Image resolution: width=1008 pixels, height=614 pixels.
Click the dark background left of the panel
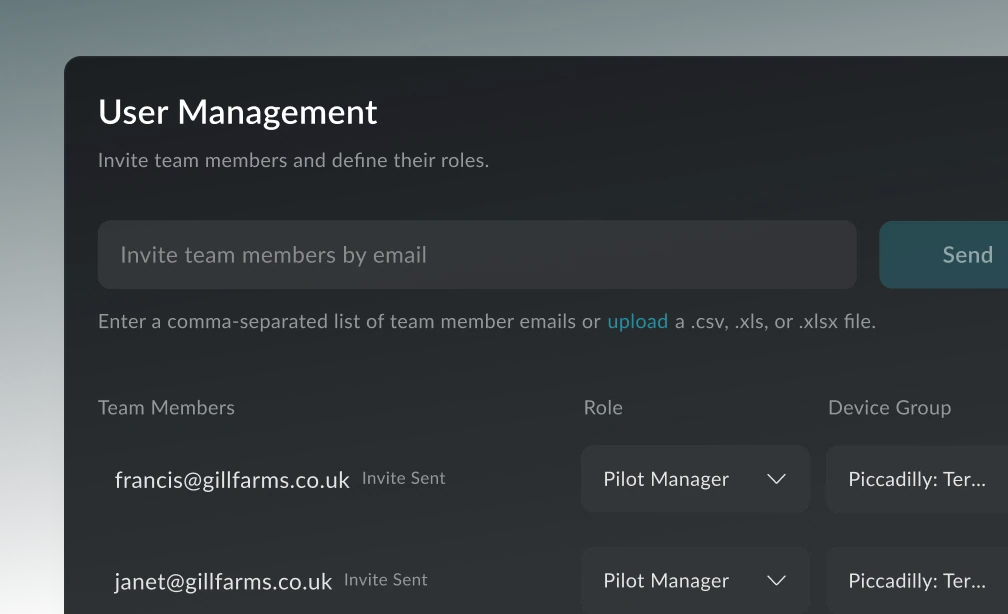click(x=32, y=300)
